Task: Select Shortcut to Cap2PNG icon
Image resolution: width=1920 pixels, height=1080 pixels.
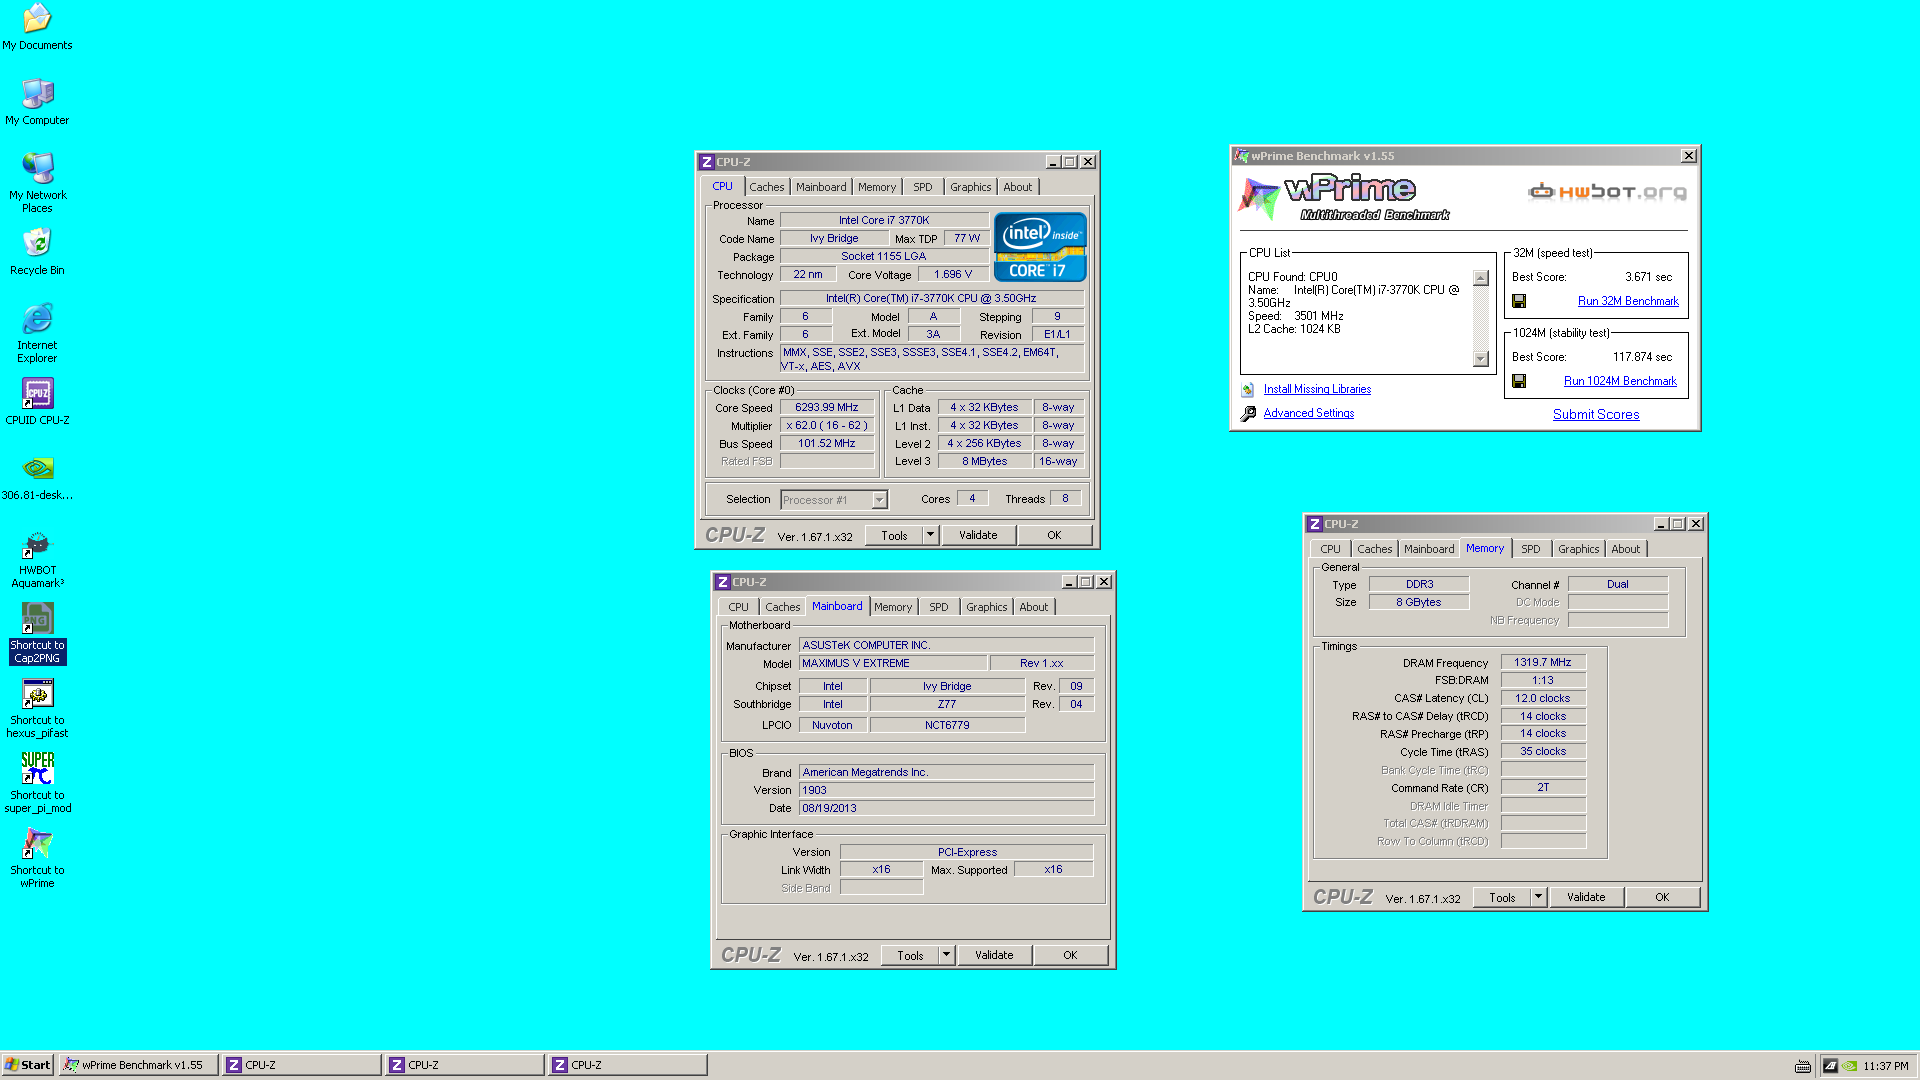Action: coord(37,633)
